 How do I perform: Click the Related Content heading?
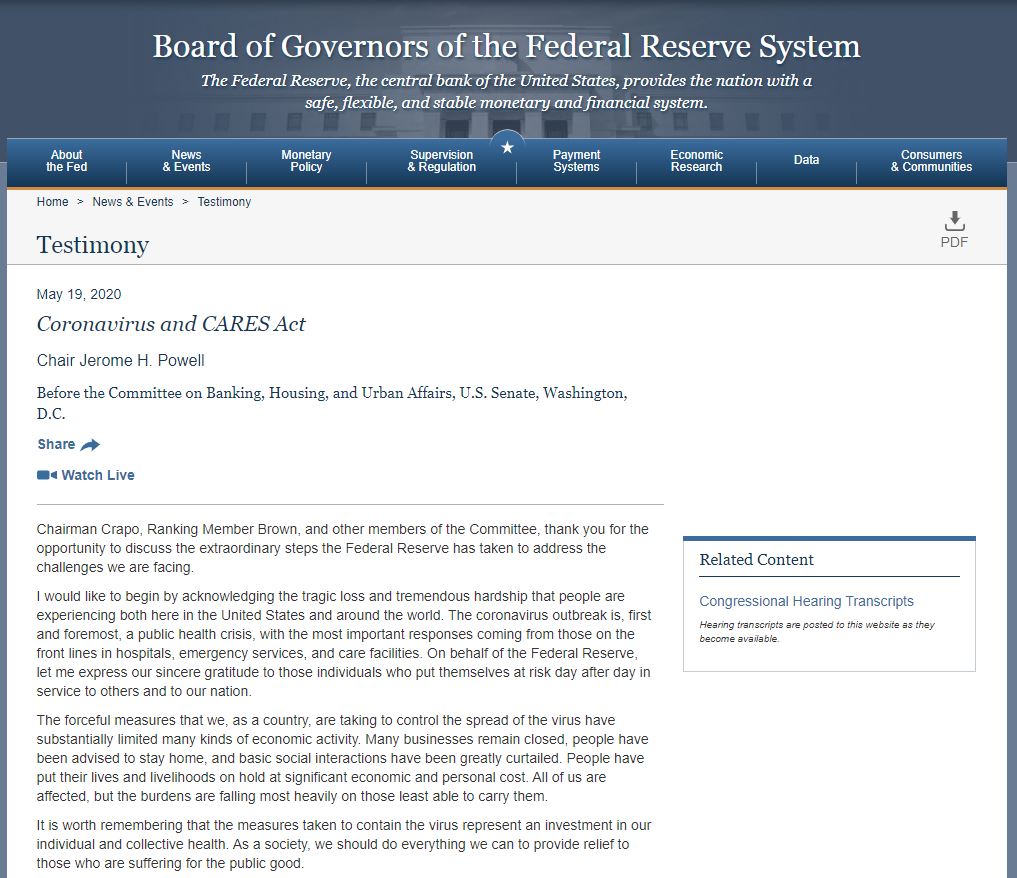(756, 560)
